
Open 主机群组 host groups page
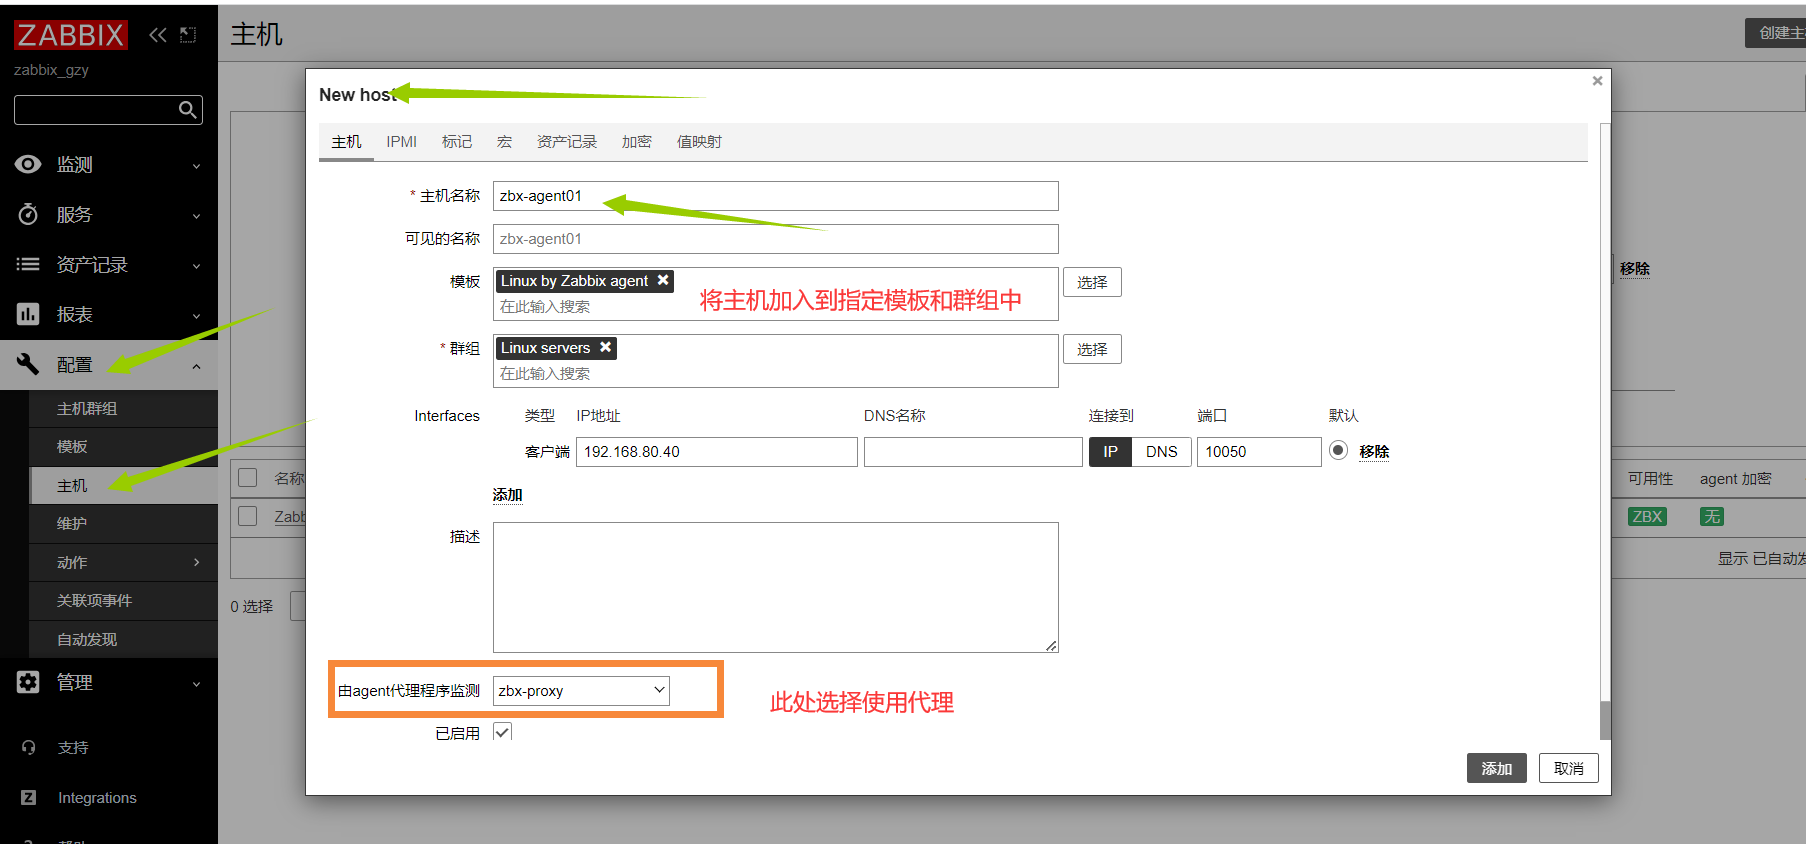click(123, 408)
